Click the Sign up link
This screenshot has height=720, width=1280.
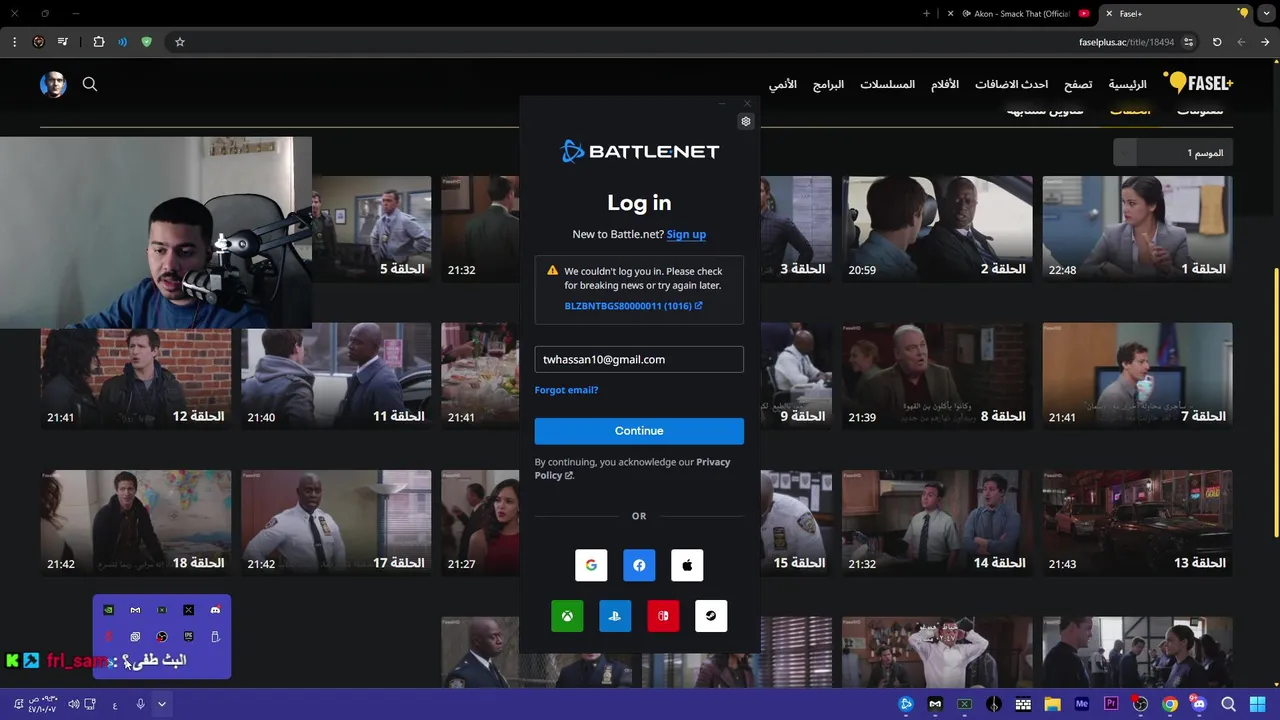[x=686, y=234]
